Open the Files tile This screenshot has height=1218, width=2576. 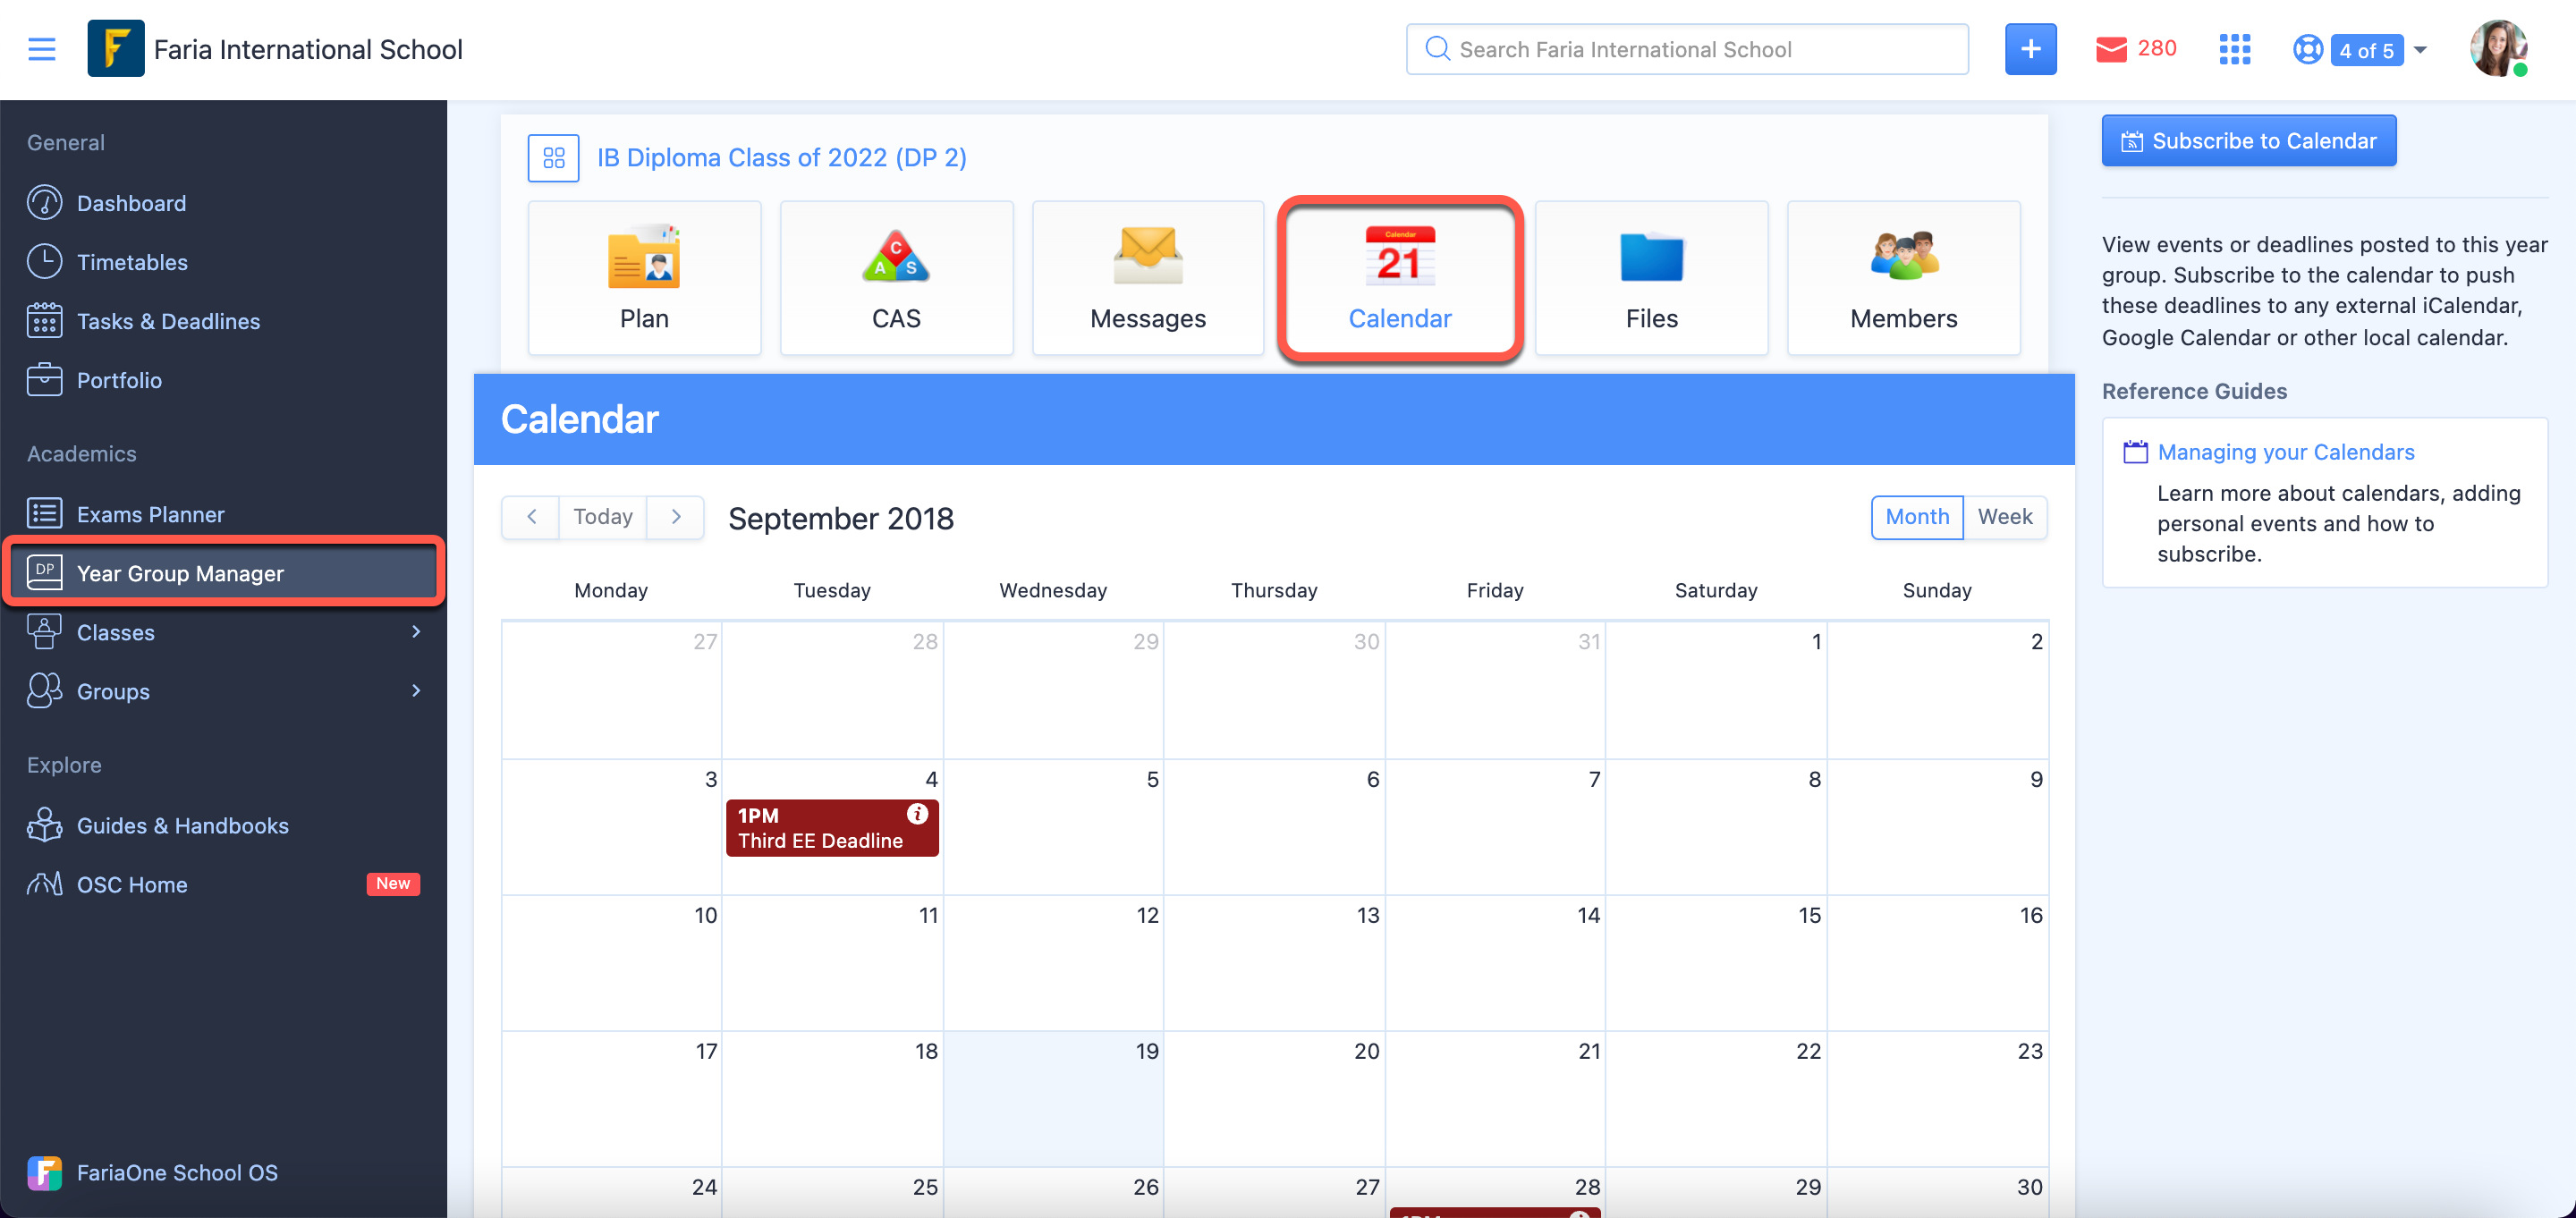(1651, 278)
